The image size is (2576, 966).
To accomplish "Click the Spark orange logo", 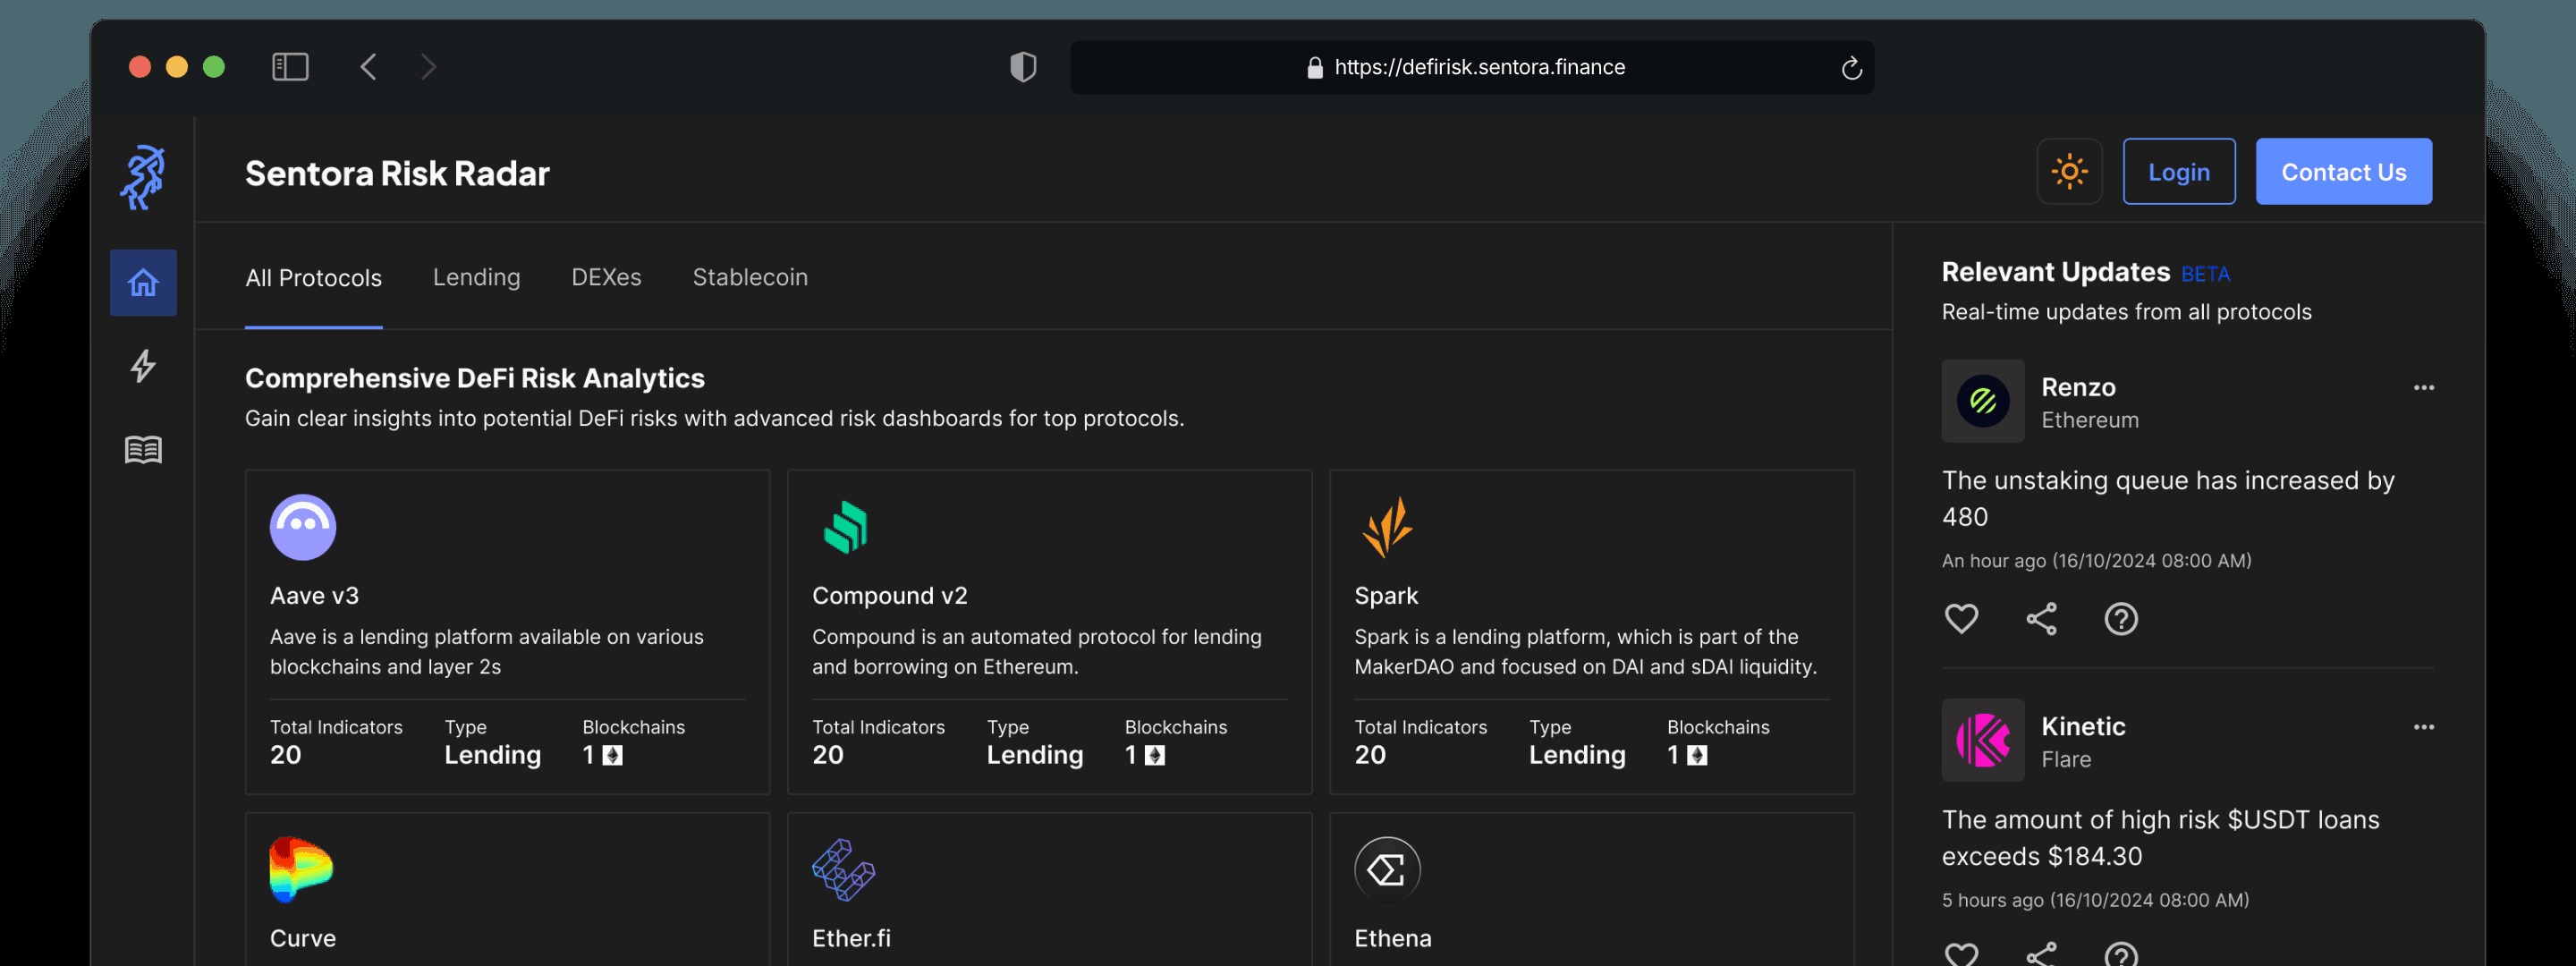I will click(1387, 527).
